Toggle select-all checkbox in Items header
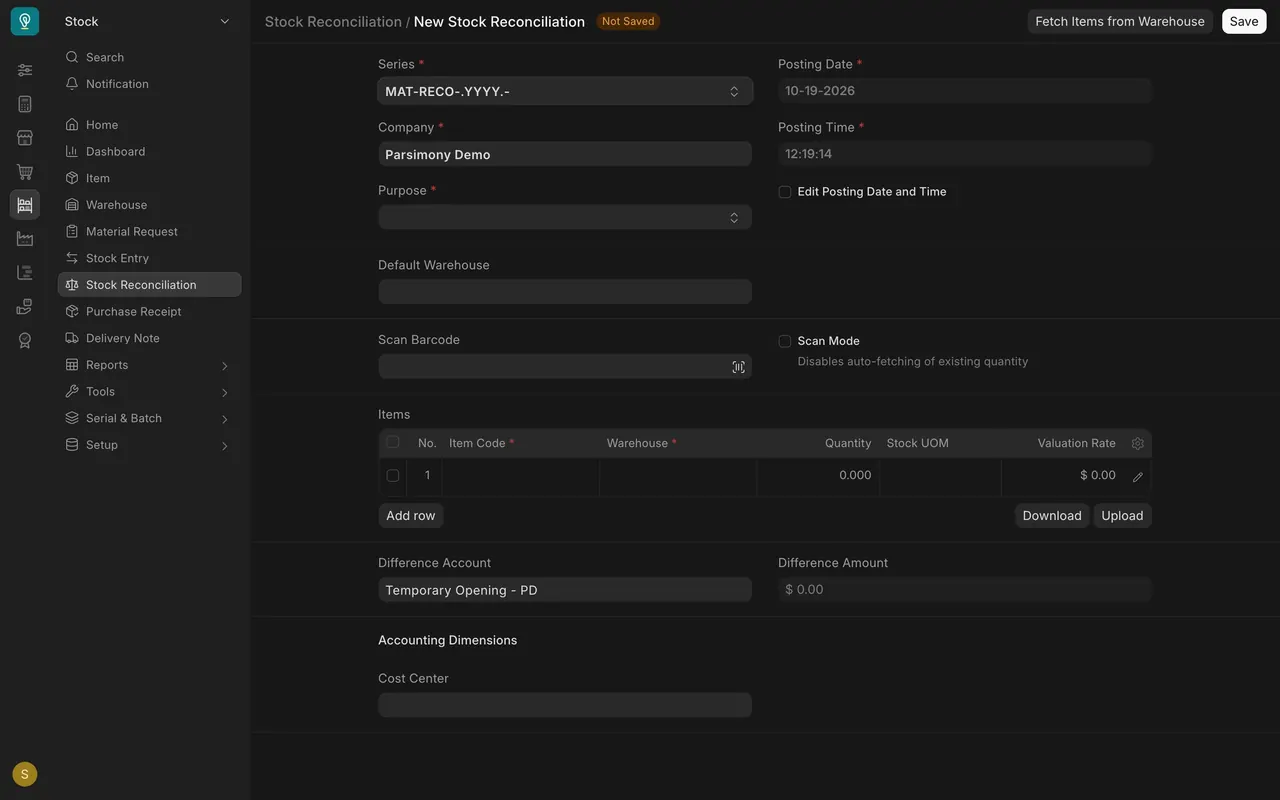The height and width of the screenshot is (800, 1280). 392,442
